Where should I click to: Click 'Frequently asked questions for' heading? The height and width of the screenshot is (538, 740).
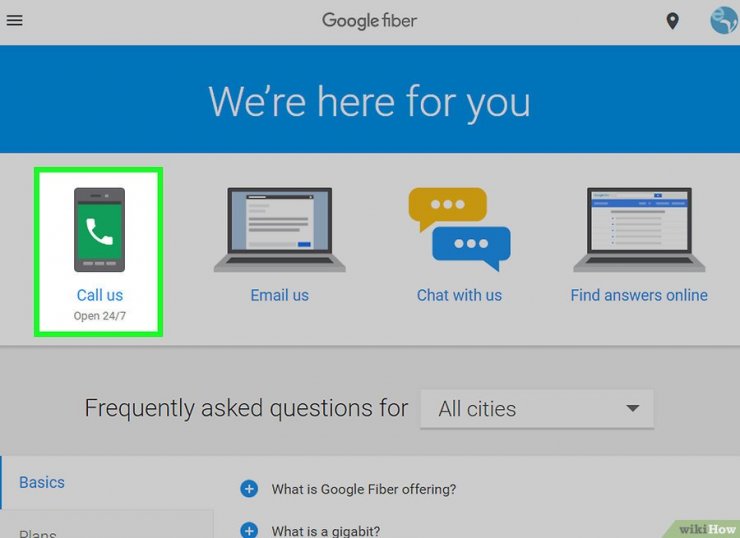tap(246, 408)
